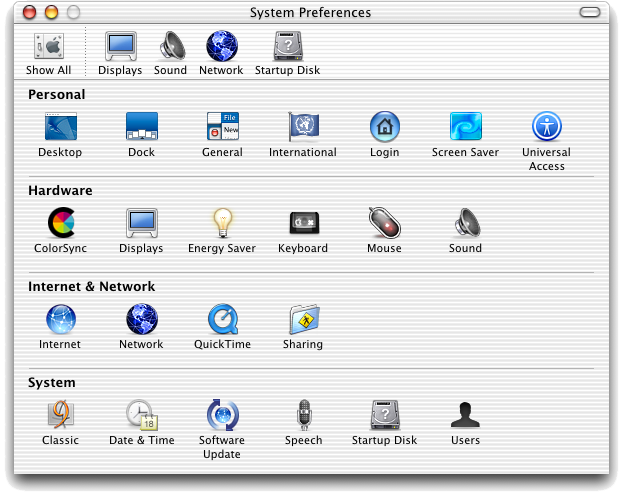Open the Users preferences icon

(x=465, y=415)
